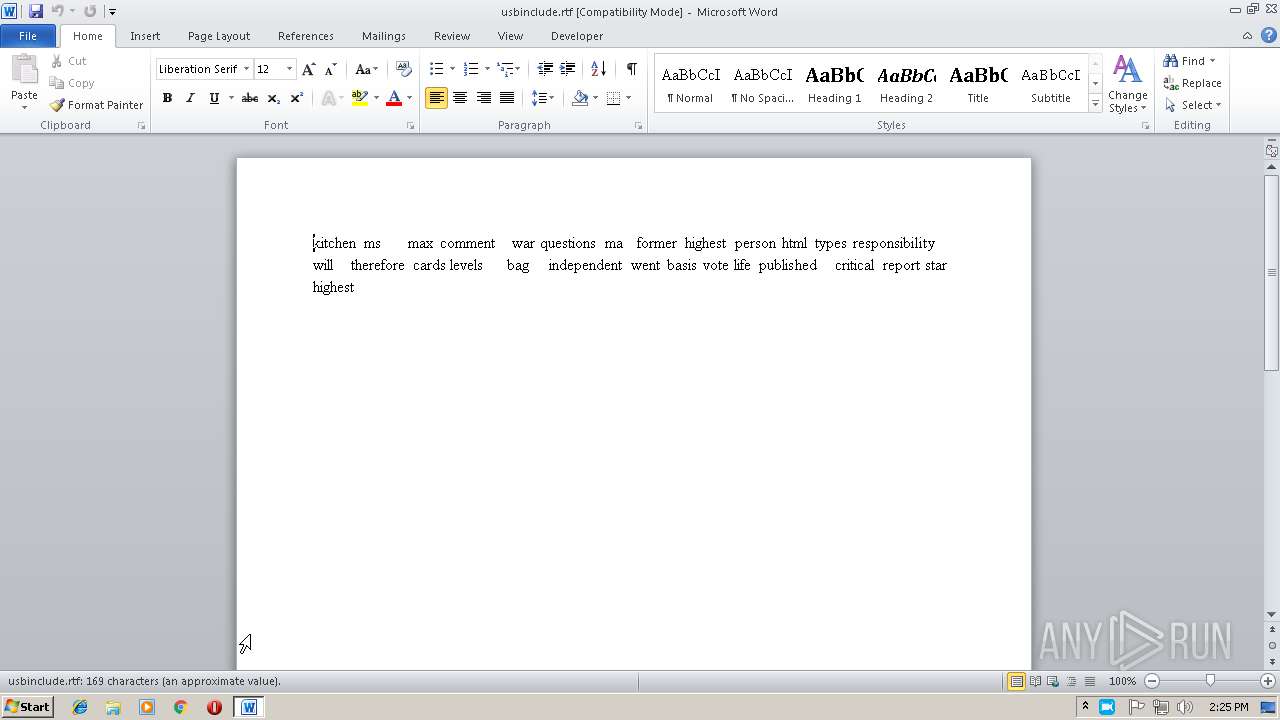Image resolution: width=1280 pixels, height=720 pixels.
Task: Click the Sort icon
Action: (x=598, y=69)
